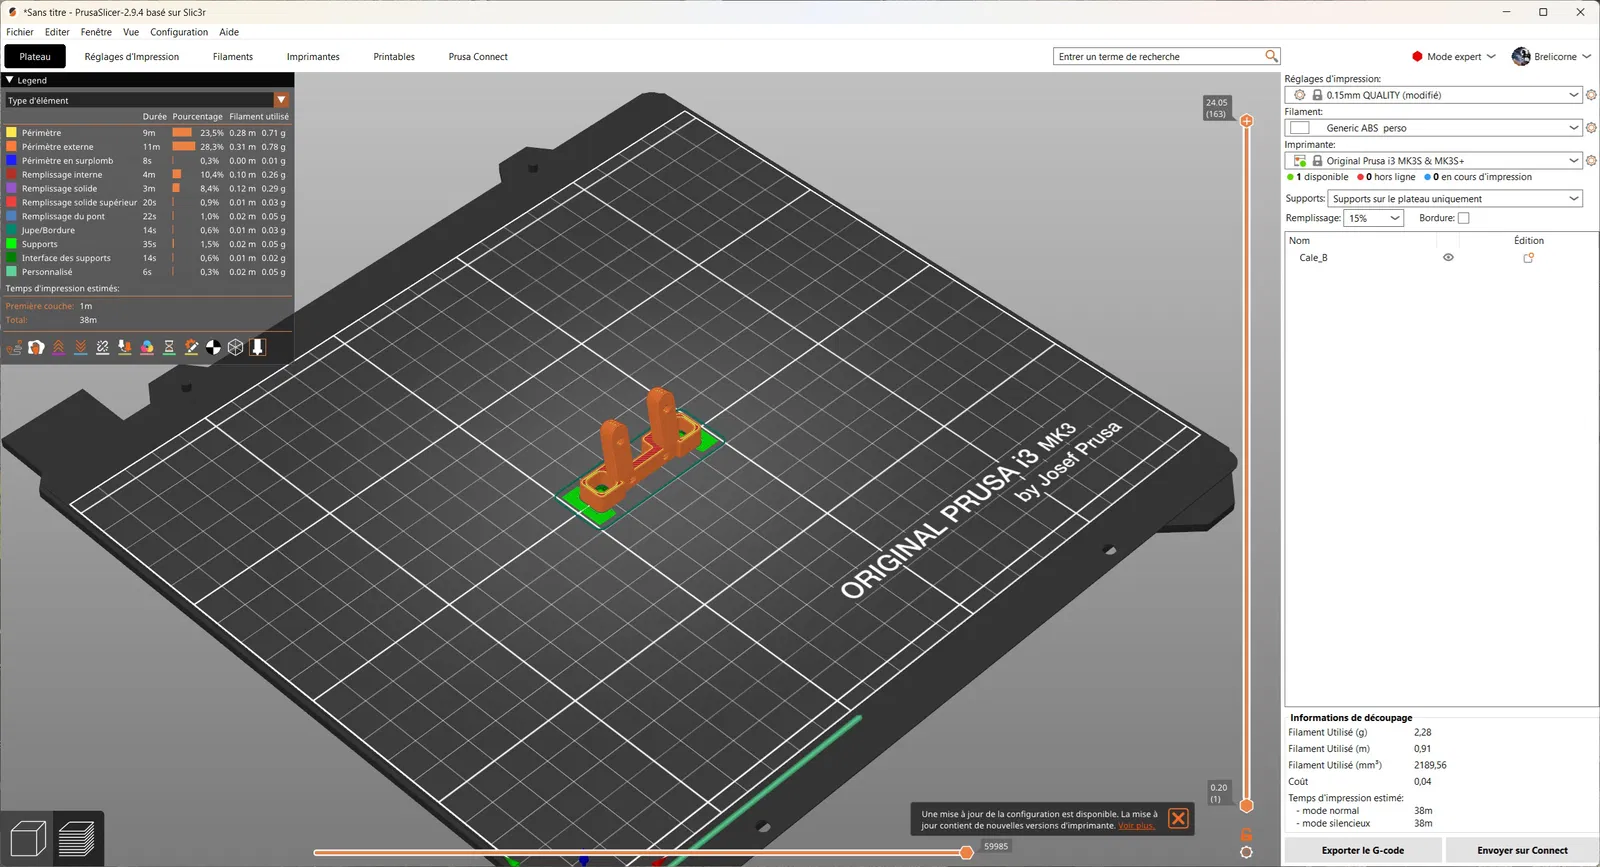Expand the Brelicorne account menu chevron
The width and height of the screenshot is (1600, 867).
[x=1587, y=56]
